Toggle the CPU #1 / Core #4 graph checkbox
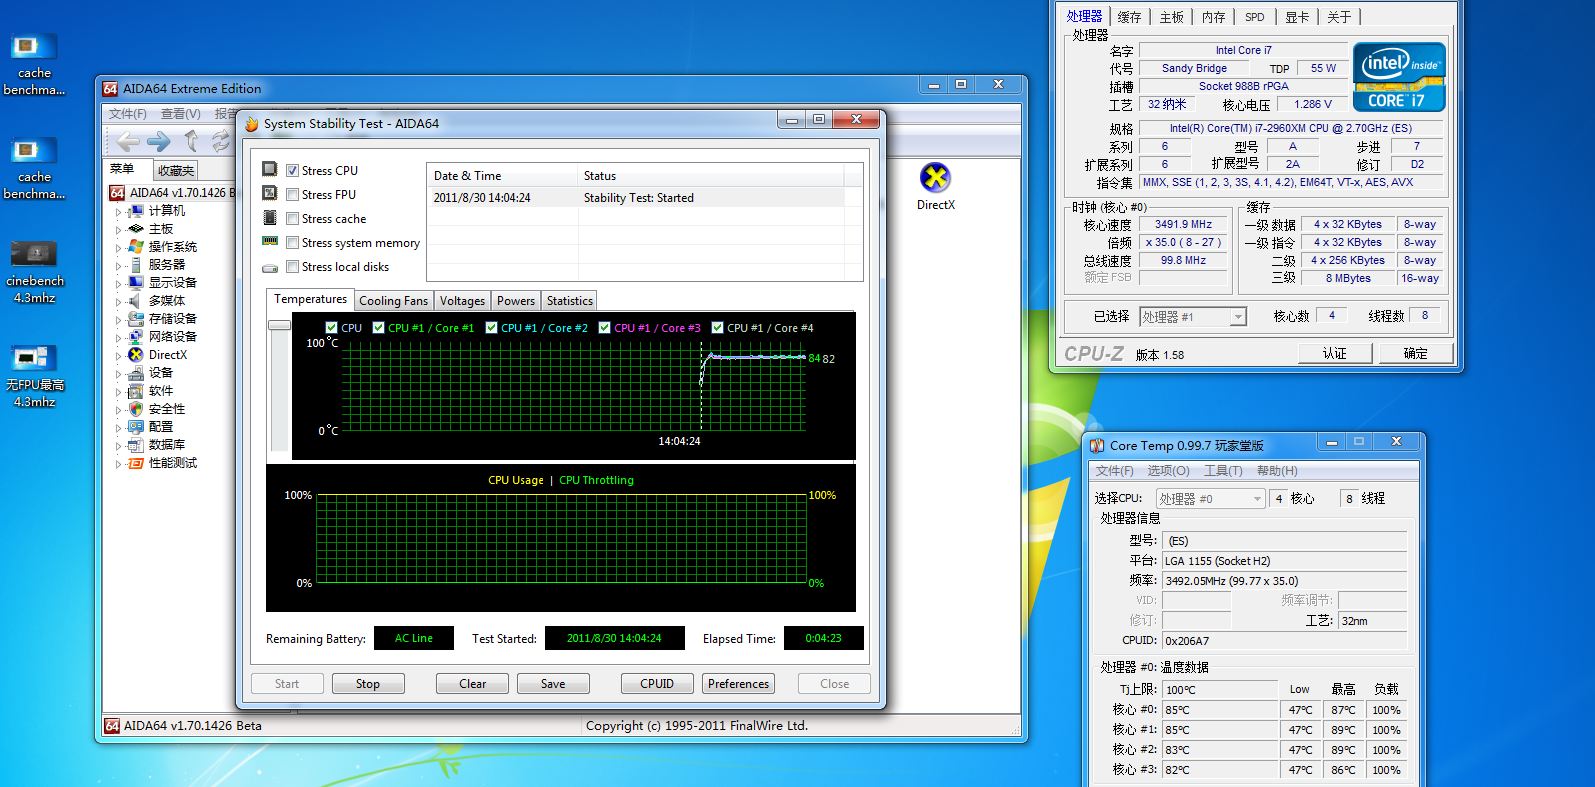 (x=717, y=328)
